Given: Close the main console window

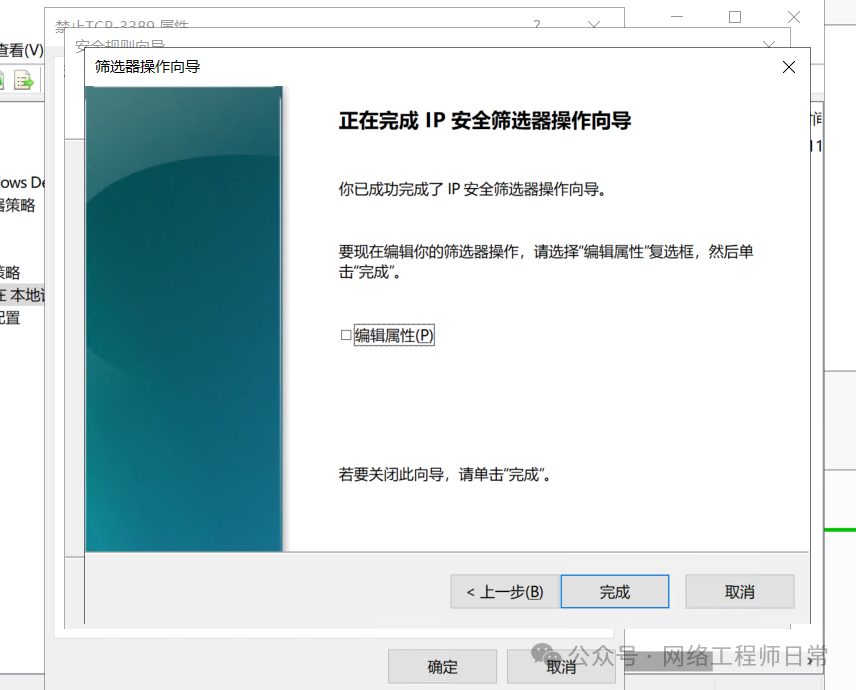Looking at the screenshot, I should point(794,17).
